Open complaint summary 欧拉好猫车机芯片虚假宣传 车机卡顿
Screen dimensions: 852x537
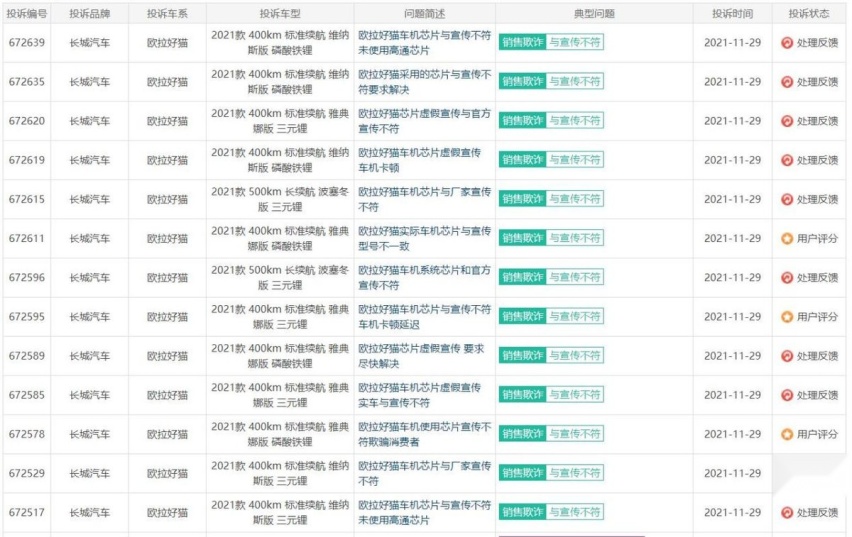point(419,160)
